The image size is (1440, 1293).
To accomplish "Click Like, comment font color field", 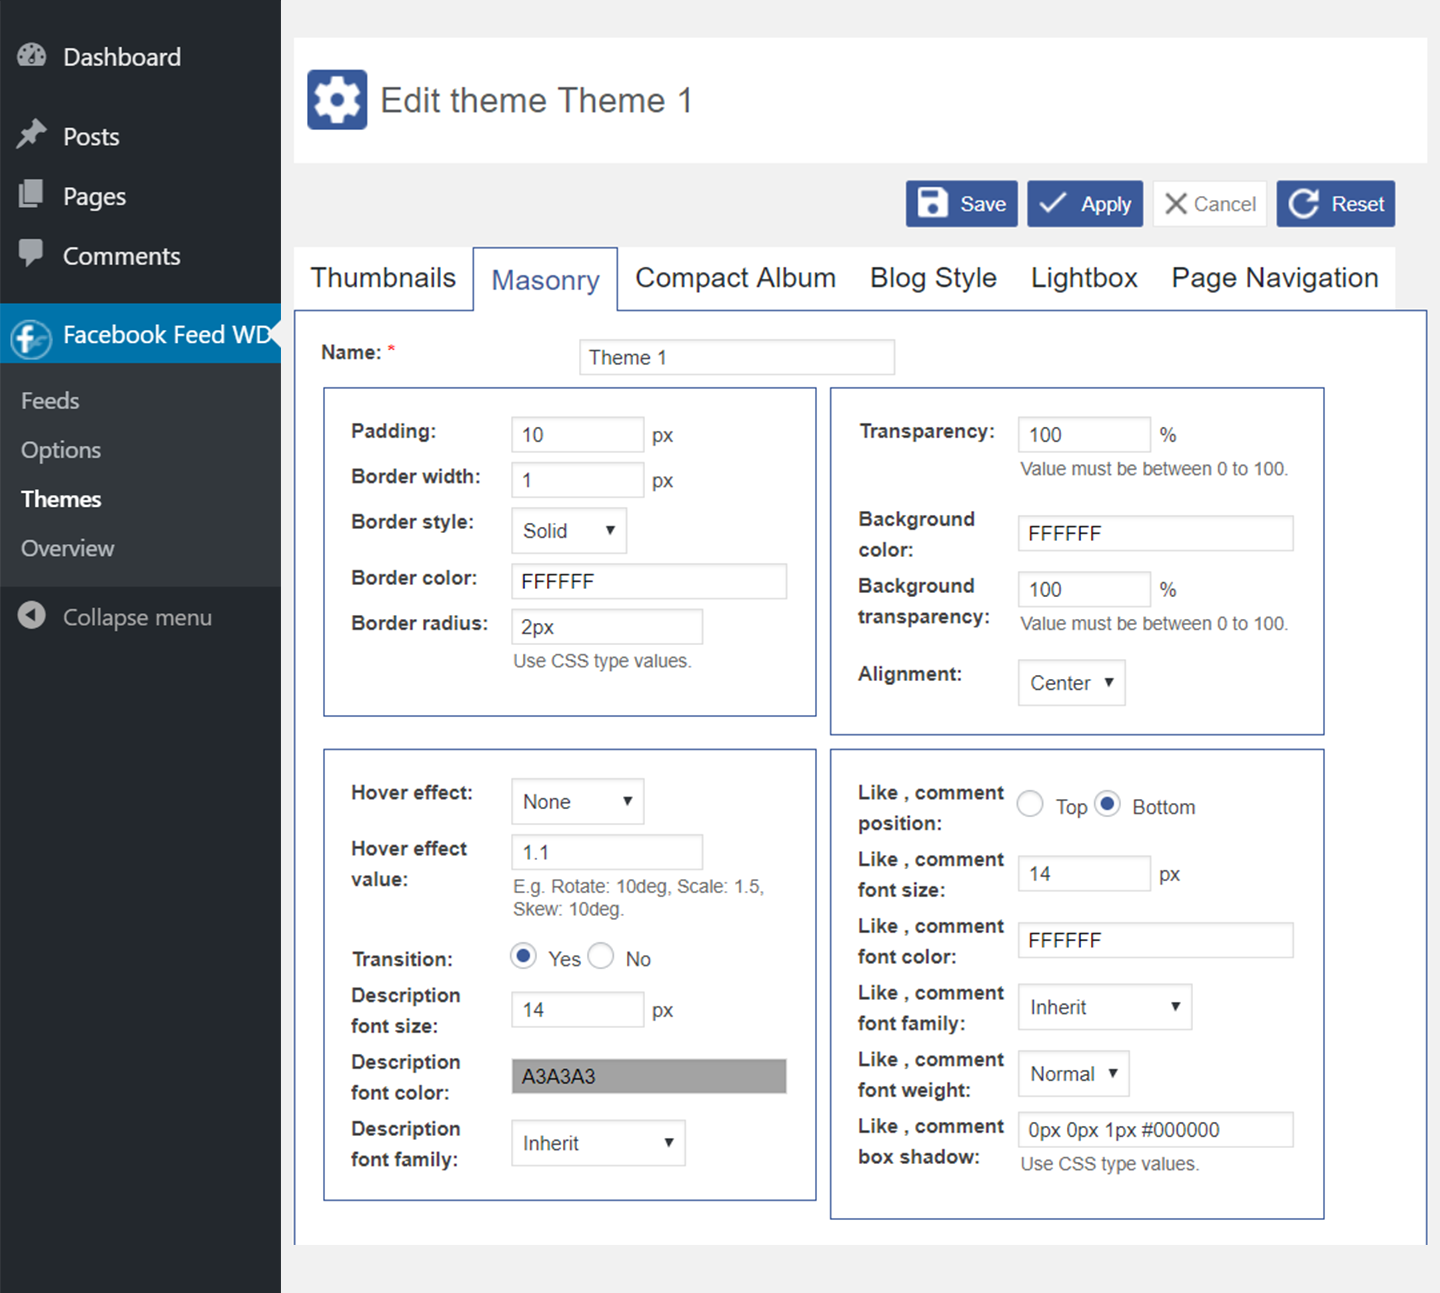I will coord(1155,941).
